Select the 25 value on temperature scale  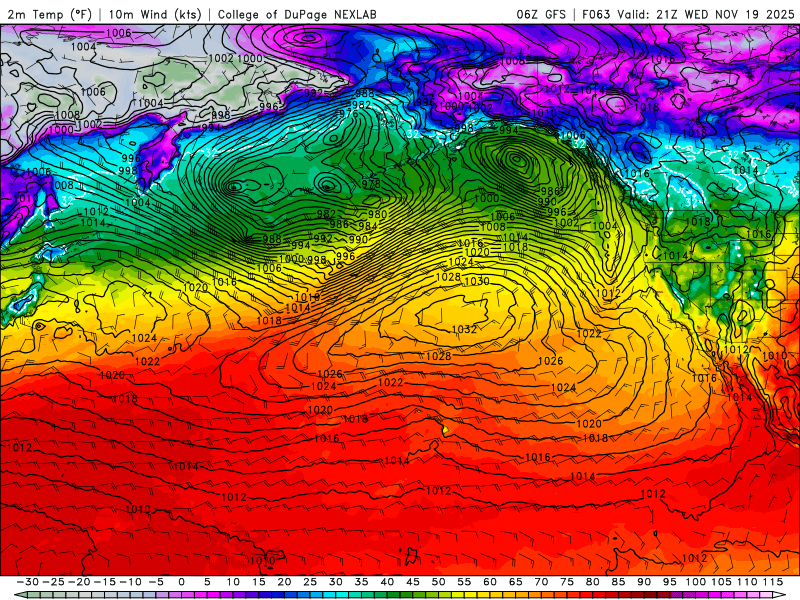pos(310,582)
